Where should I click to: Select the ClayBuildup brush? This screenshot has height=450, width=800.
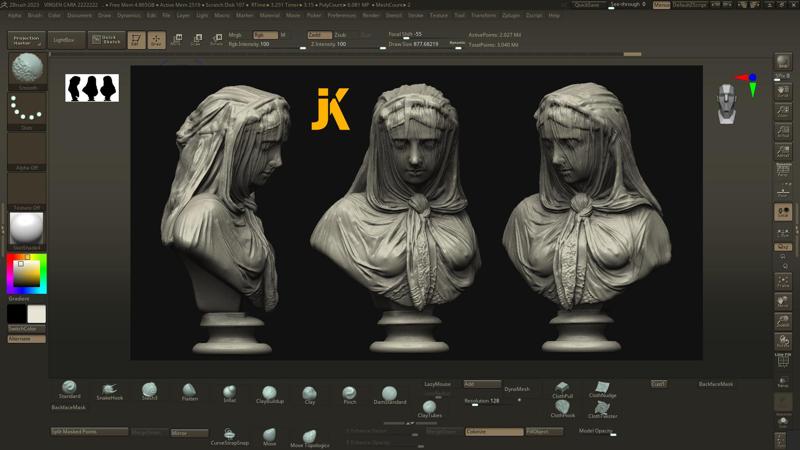click(269, 395)
